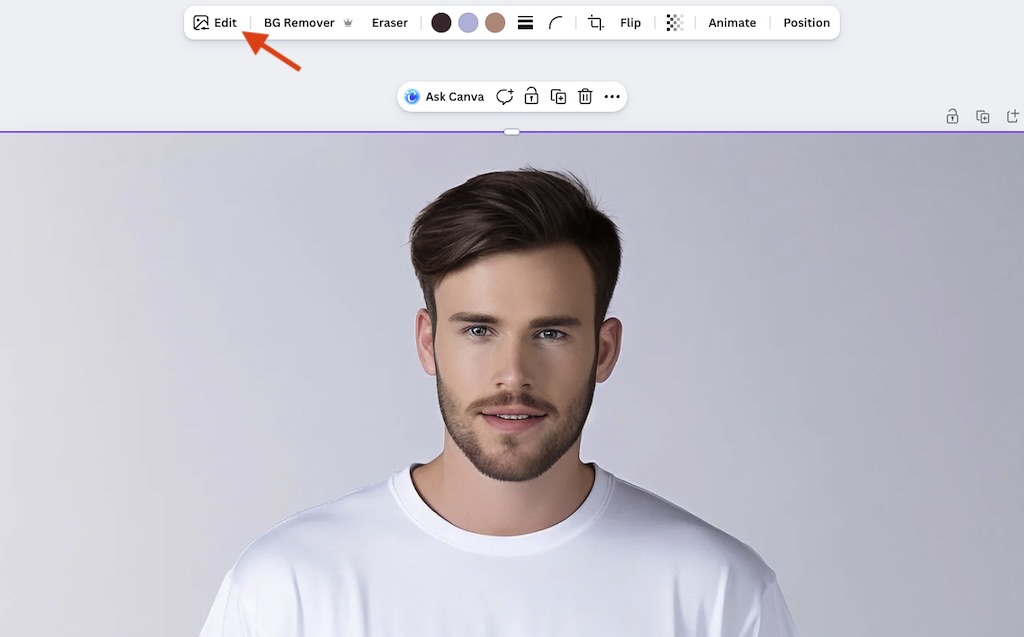Image resolution: width=1024 pixels, height=637 pixels.
Task: Open the three-dot more options menu
Action: coord(612,96)
